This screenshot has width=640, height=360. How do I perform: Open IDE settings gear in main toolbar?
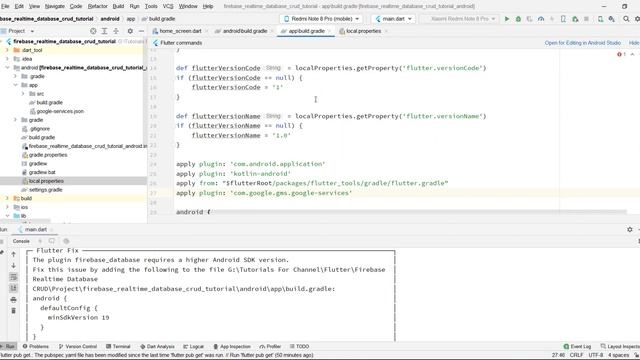click(x=637, y=19)
